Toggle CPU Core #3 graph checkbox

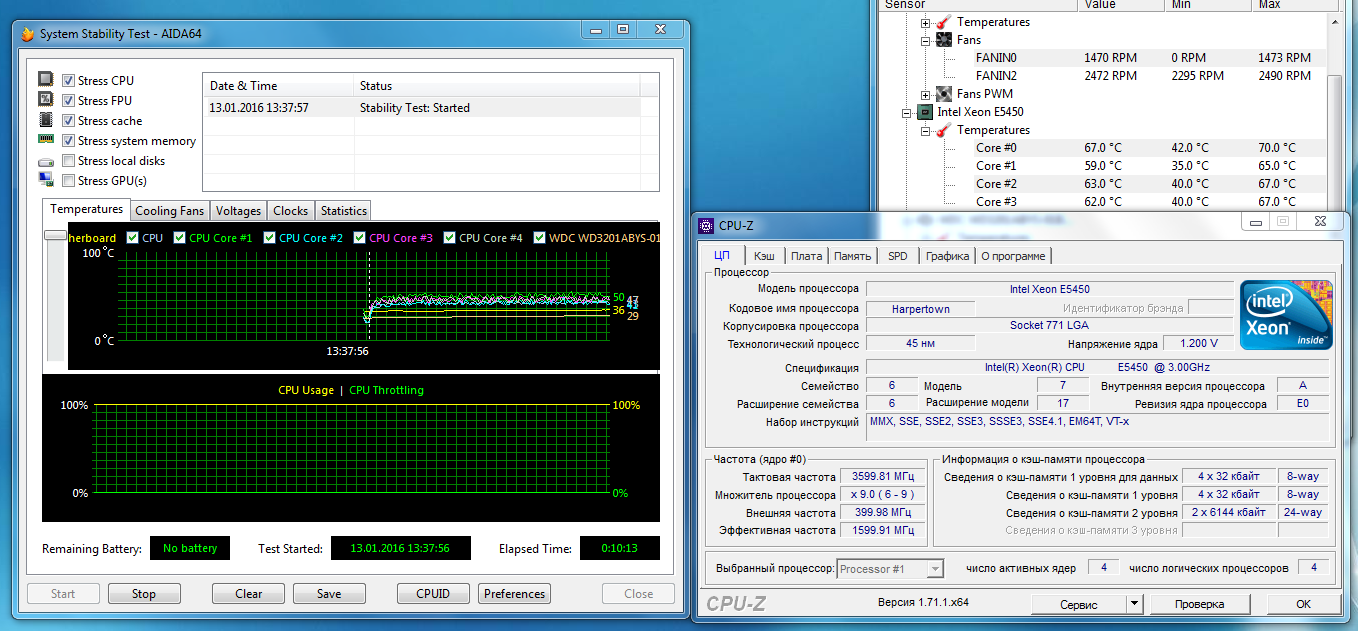pos(360,238)
